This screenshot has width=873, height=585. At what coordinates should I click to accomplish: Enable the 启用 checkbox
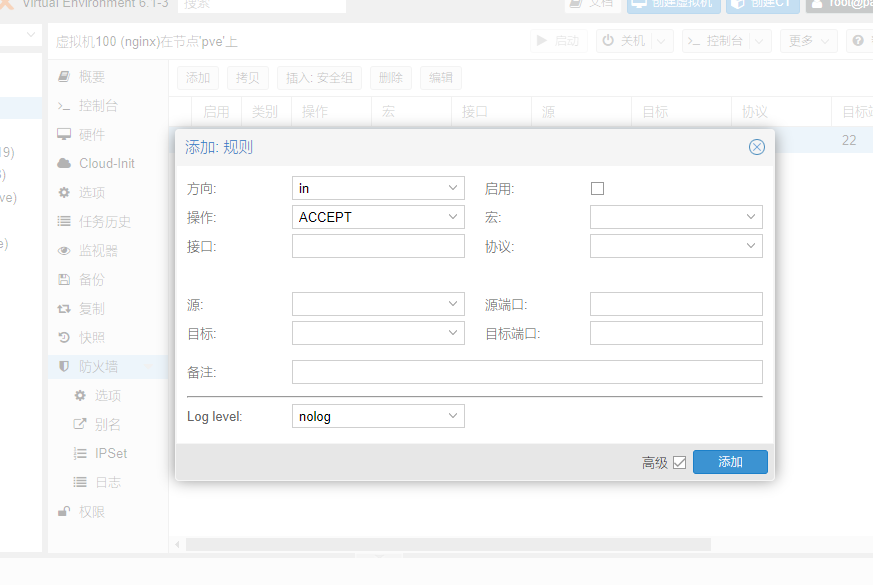(x=598, y=188)
